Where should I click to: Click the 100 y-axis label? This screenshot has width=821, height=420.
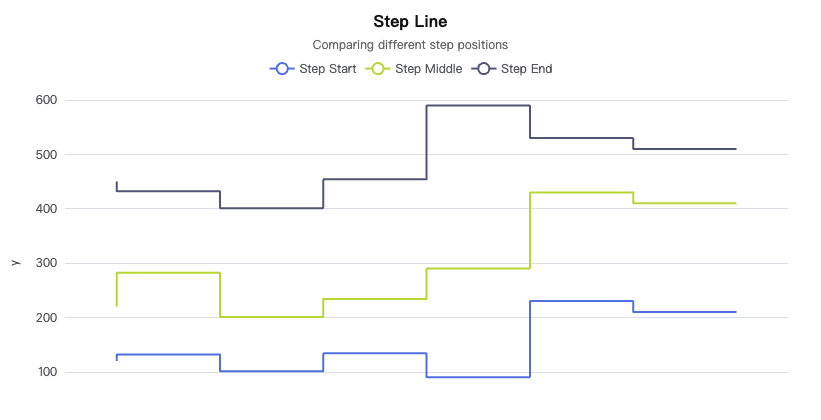47,372
